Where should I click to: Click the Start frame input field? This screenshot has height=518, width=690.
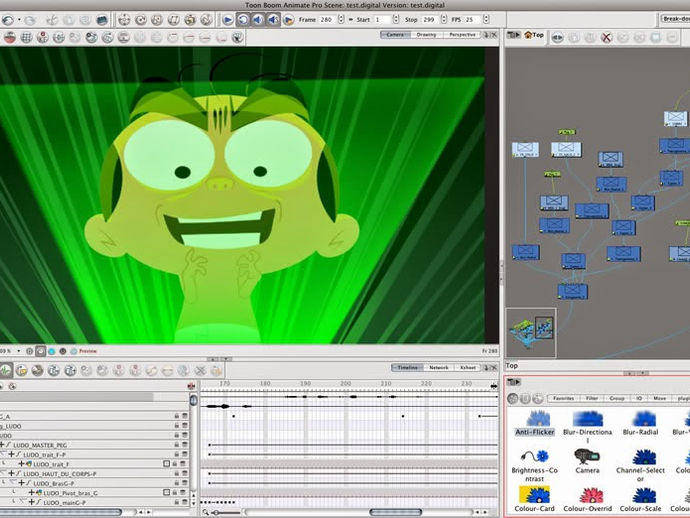tap(382, 20)
